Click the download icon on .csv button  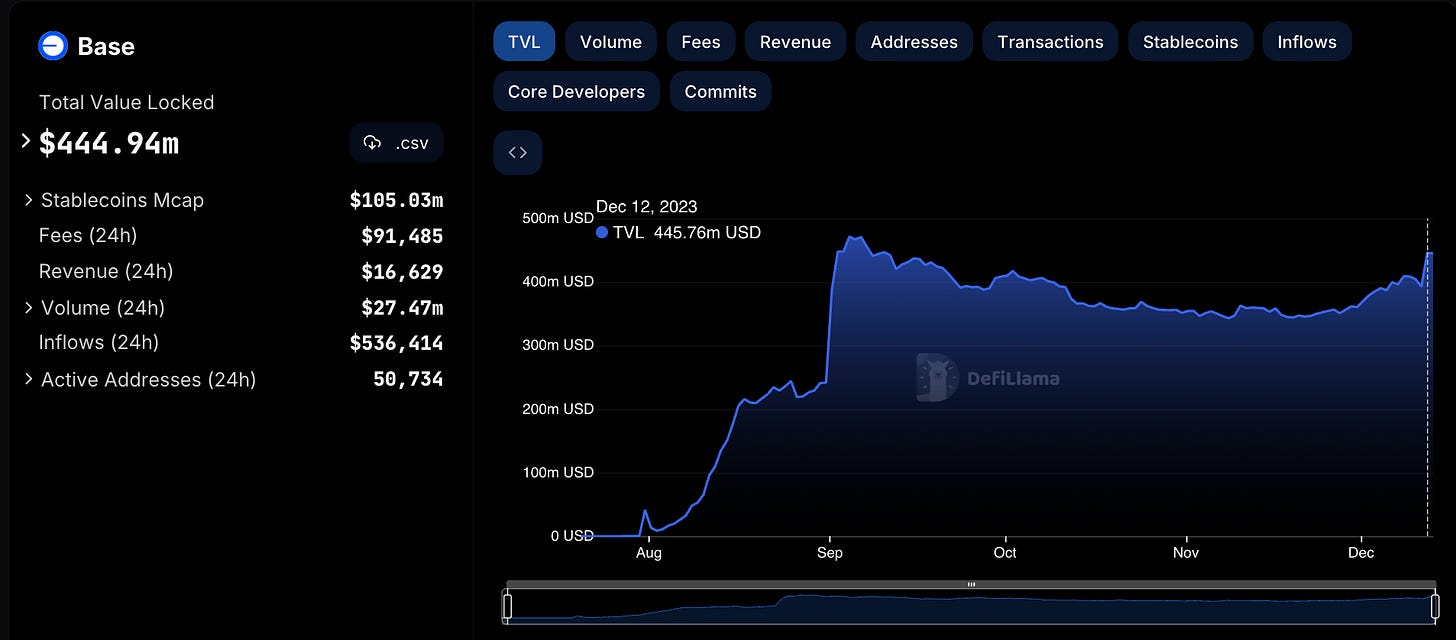coord(372,143)
